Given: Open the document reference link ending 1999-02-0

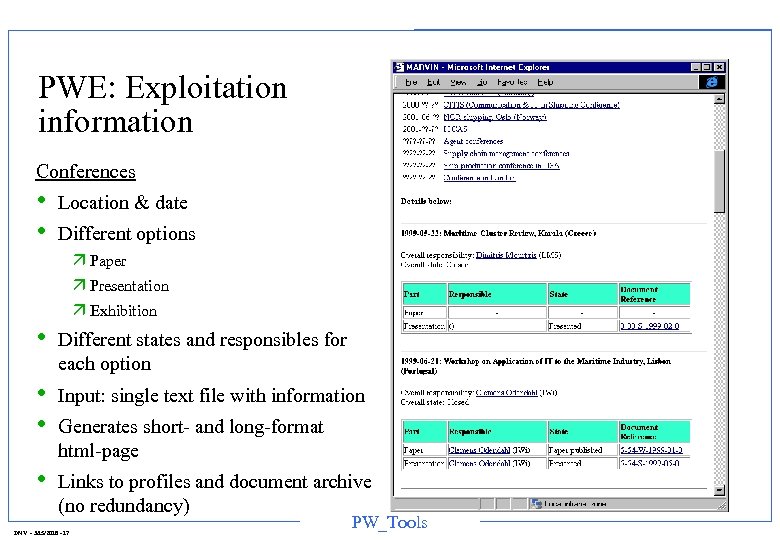Looking at the screenshot, I should click(650, 326).
